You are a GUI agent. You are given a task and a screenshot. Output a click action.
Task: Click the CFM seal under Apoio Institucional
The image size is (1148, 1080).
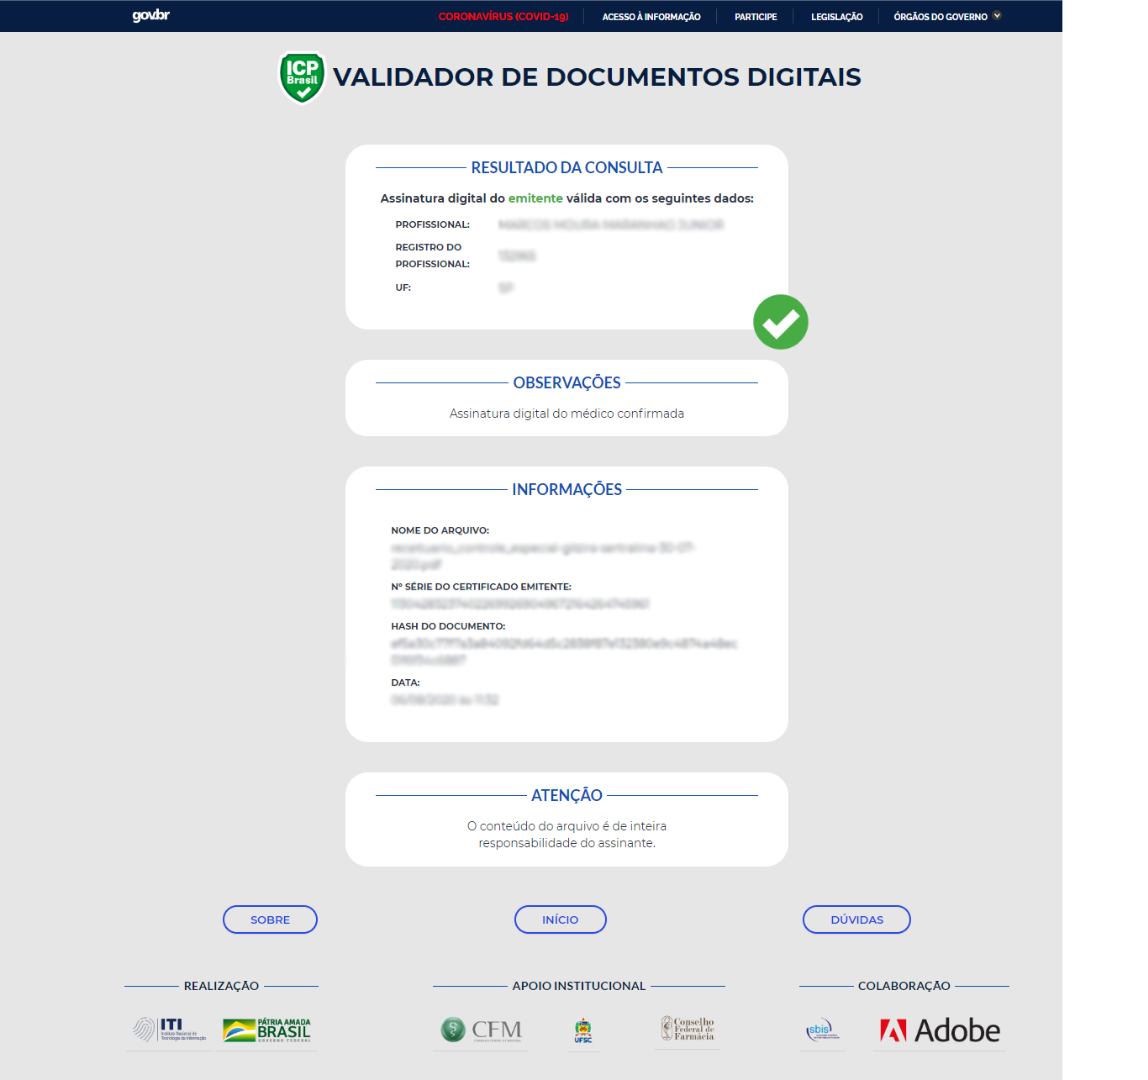(481, 1030)
